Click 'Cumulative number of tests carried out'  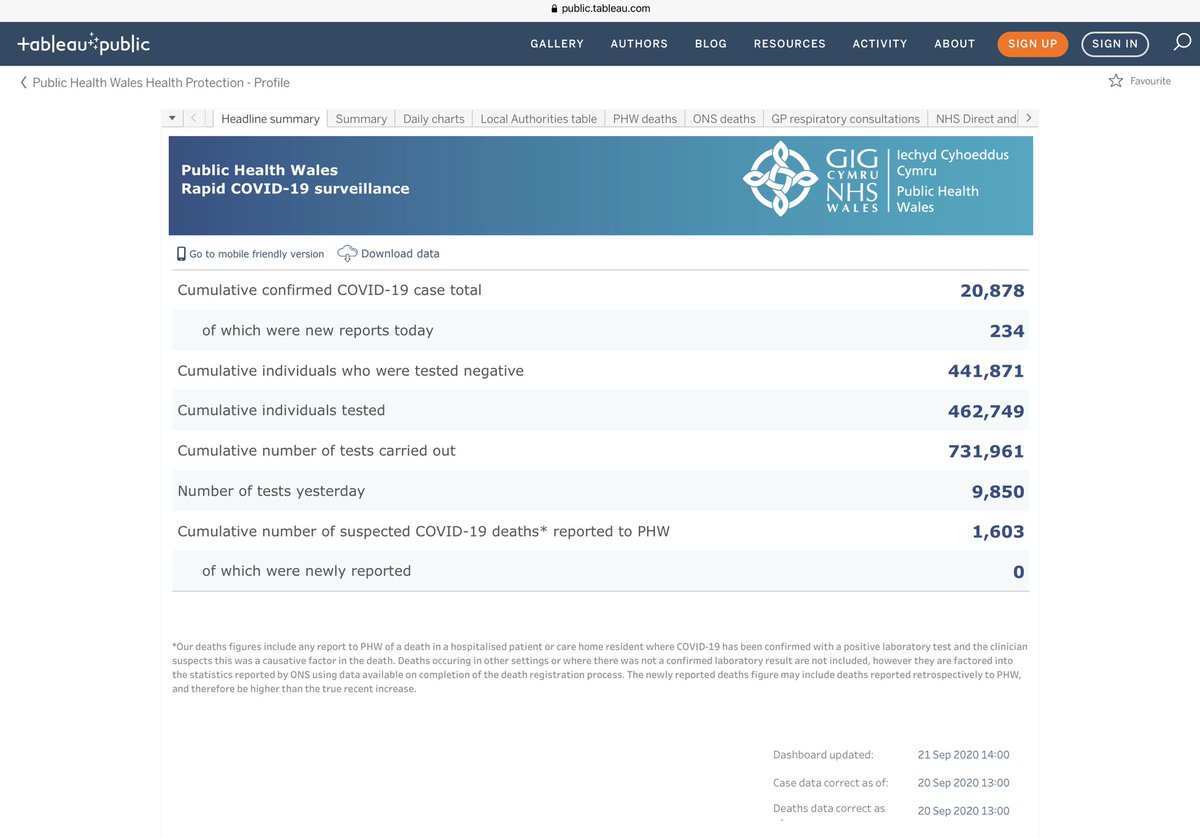pyautogui.click(x=316, y=450)
